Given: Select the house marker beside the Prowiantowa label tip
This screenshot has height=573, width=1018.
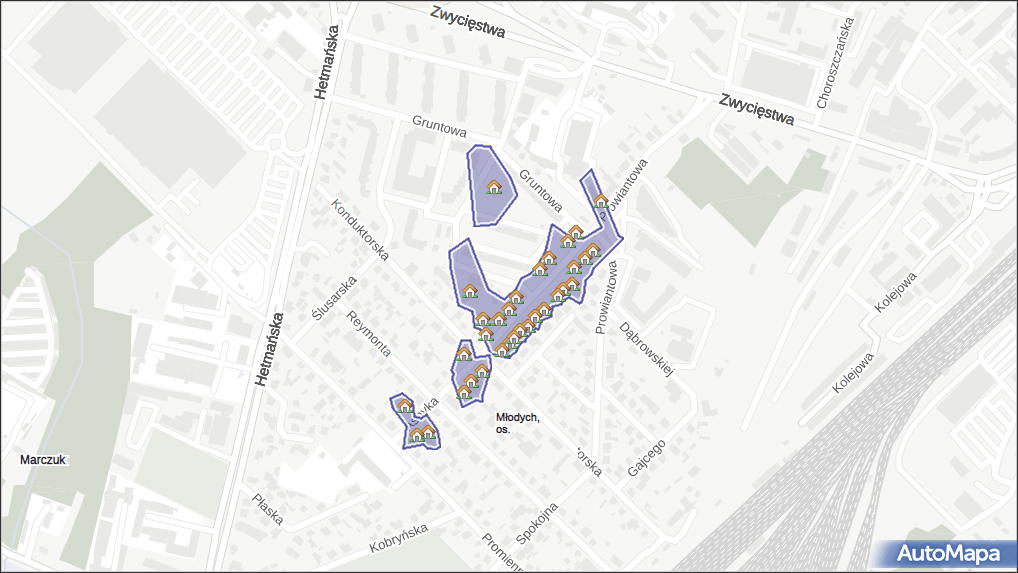Looking at the screenshot, I should point(600,201).
